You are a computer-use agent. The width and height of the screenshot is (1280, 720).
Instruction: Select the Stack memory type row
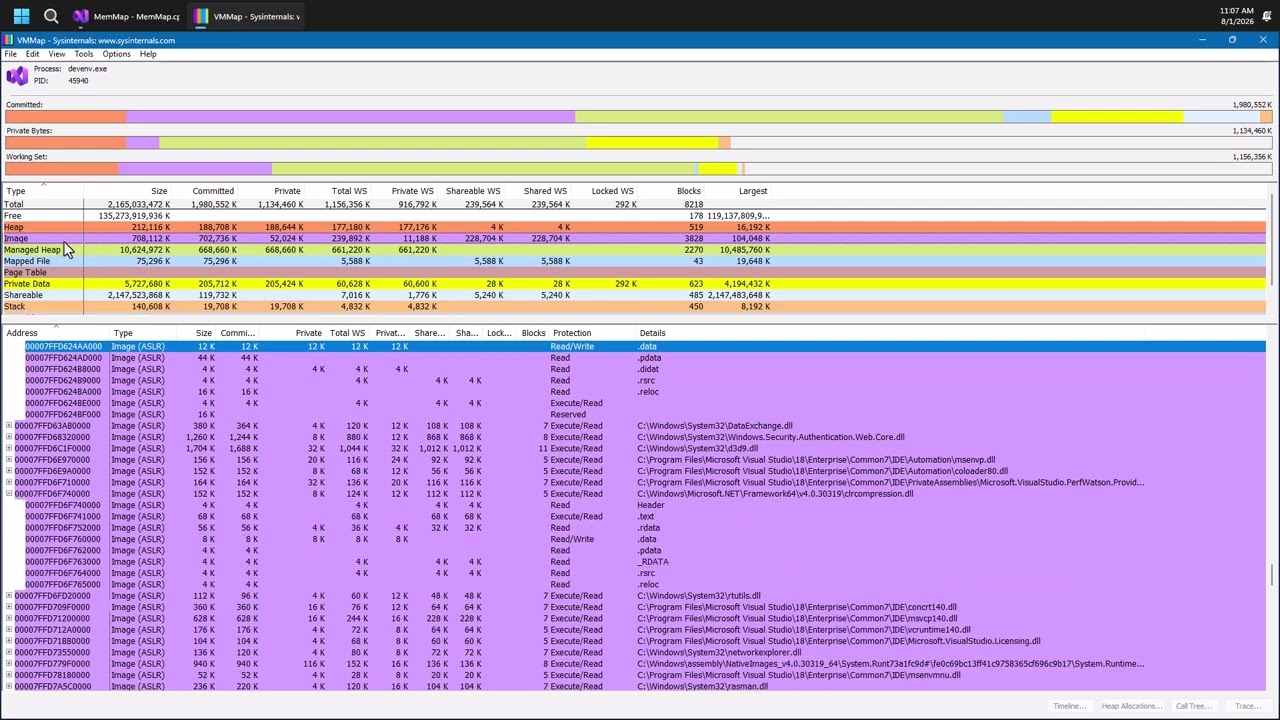pyautogui.click(x=635, y=307)
